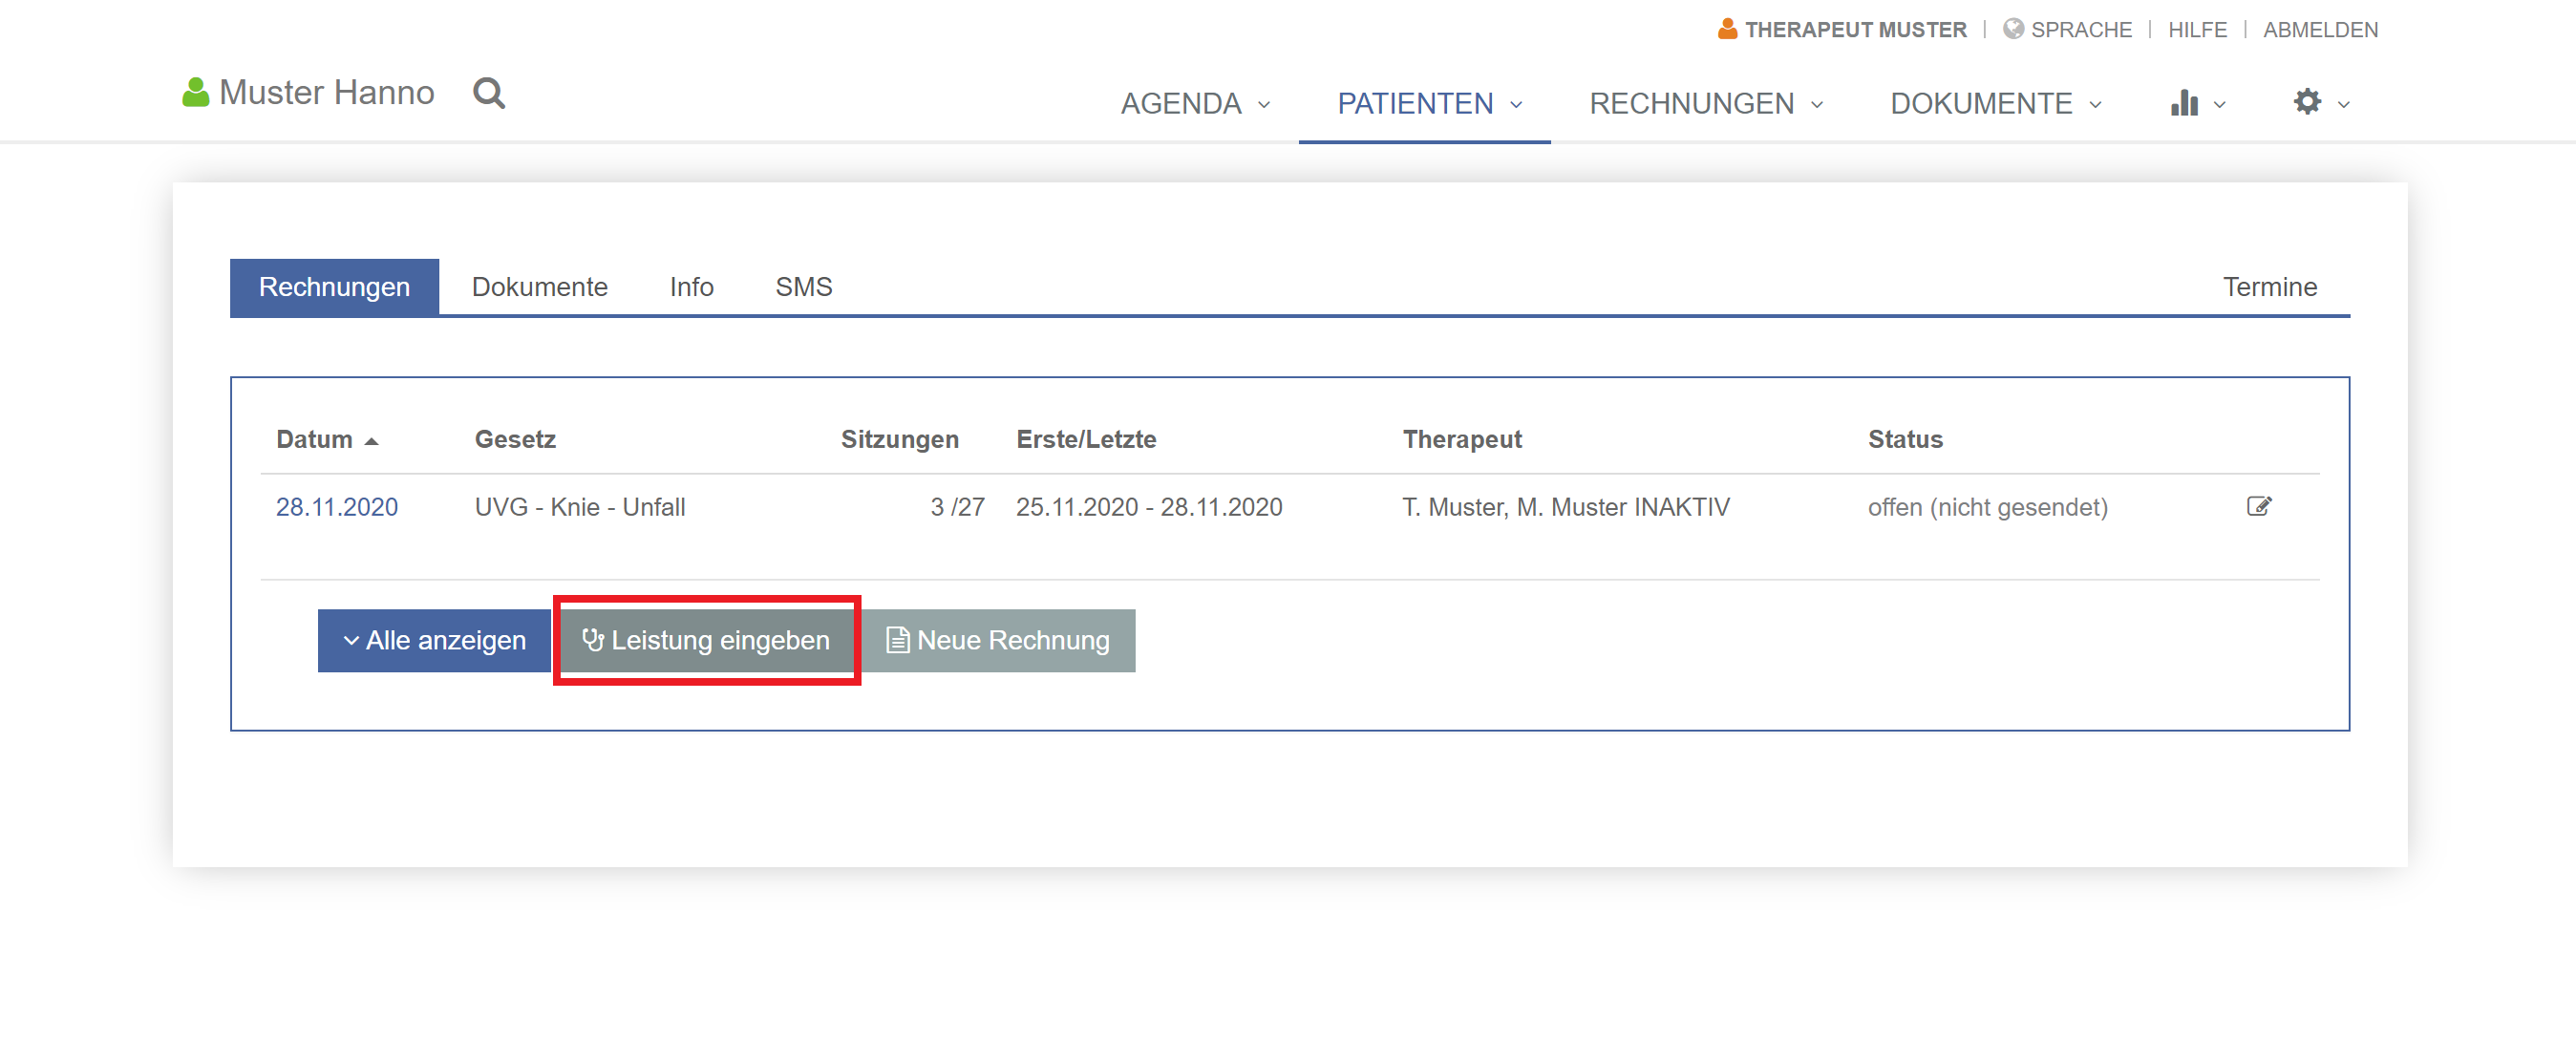Click the THERAPEUT MUSTER user link
The width and height of the screenshot is (2576, 1062).
[1855, 30]
